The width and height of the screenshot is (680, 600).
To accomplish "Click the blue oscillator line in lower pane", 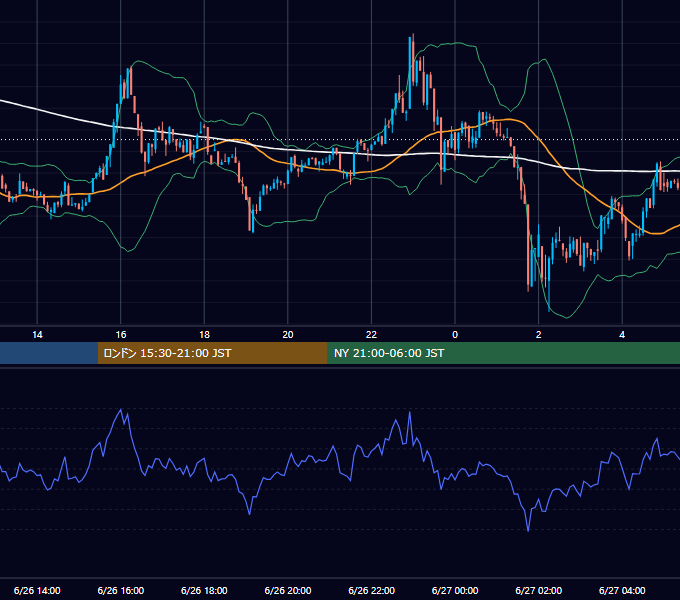I will pos(340,470).
